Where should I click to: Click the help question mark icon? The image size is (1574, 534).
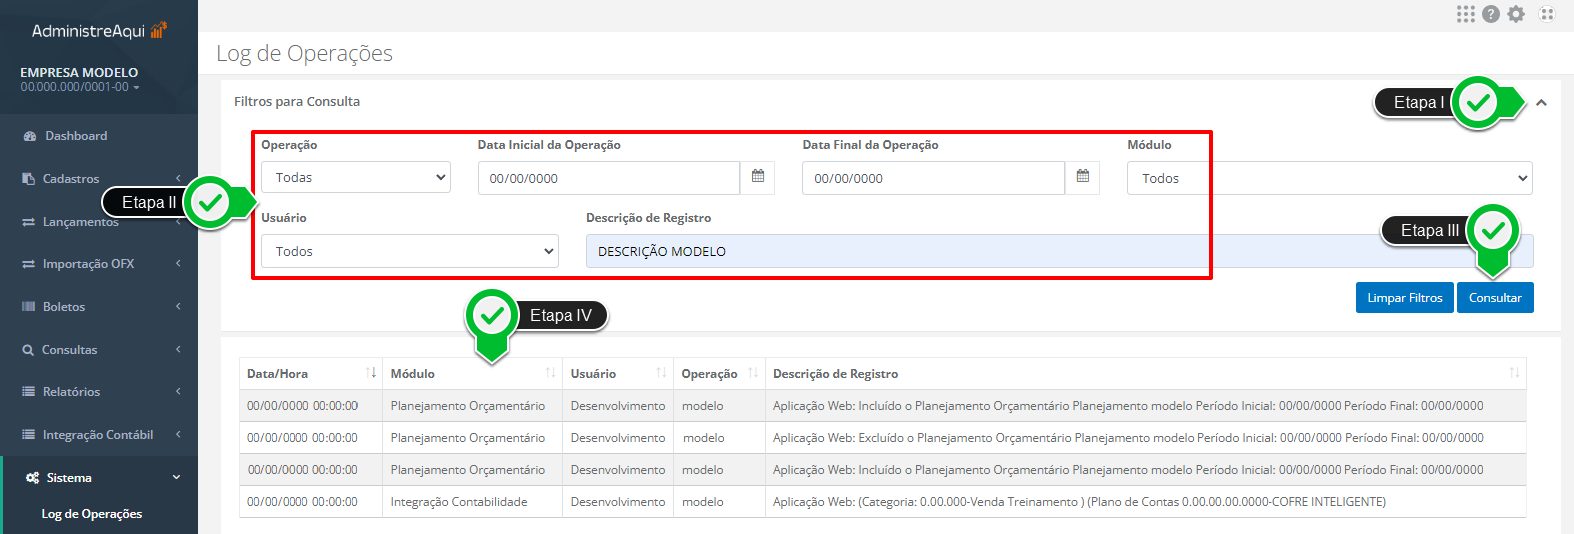pyautogui.click(x=1491, y=14)
